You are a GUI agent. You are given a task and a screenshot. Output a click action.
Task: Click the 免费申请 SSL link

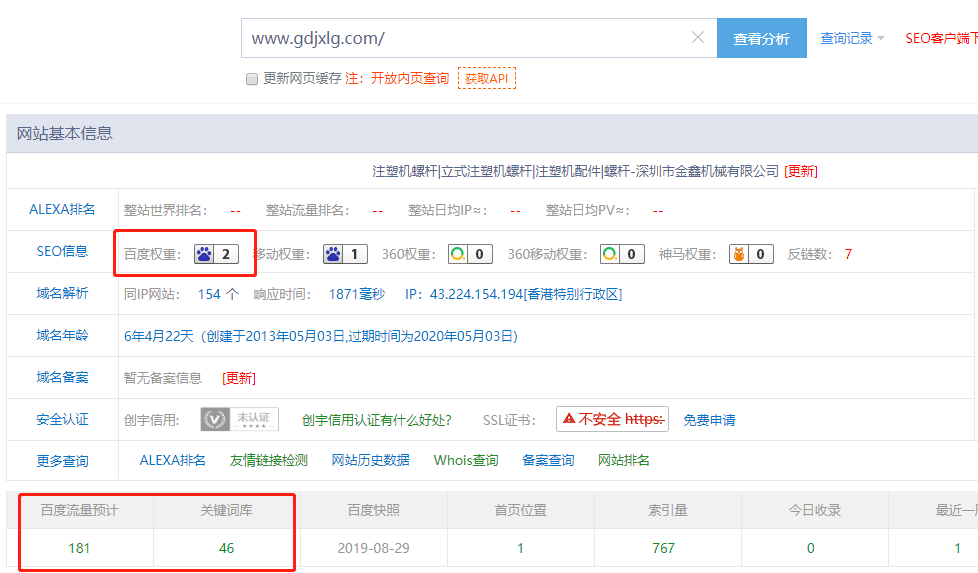click(709, 420)
